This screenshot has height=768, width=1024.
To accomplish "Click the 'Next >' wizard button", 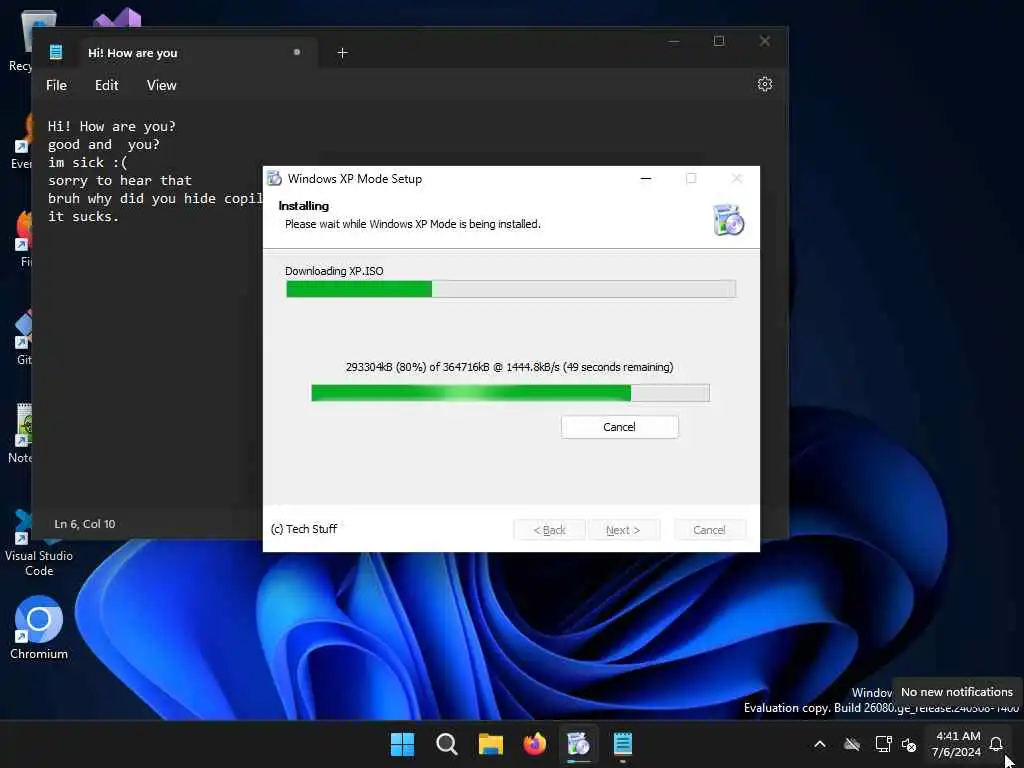I will (x=623, y=530).
